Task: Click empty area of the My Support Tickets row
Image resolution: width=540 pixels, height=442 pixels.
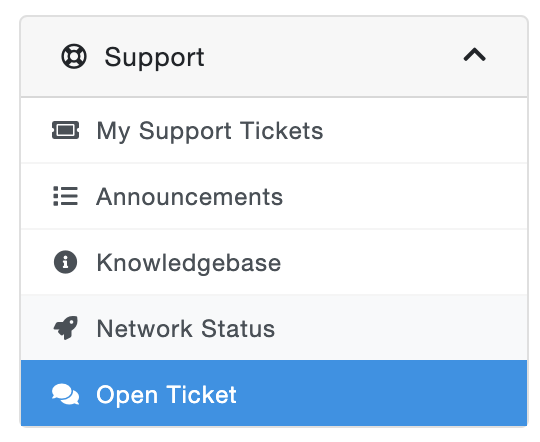Action: point(424,130)
